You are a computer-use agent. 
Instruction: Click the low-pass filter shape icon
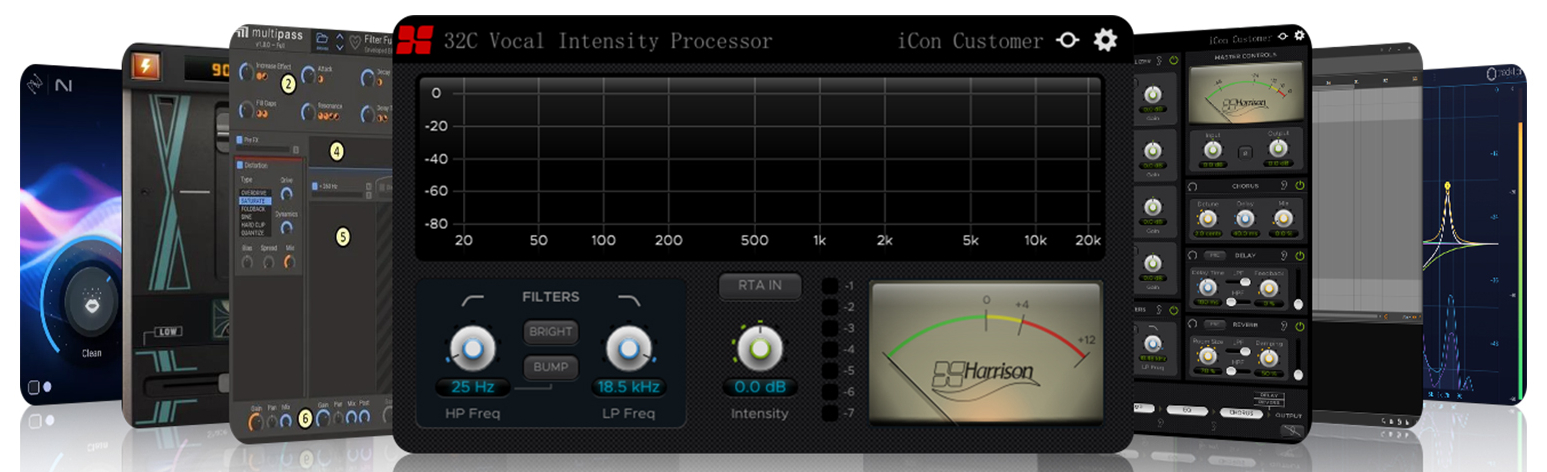click(628, 300)
